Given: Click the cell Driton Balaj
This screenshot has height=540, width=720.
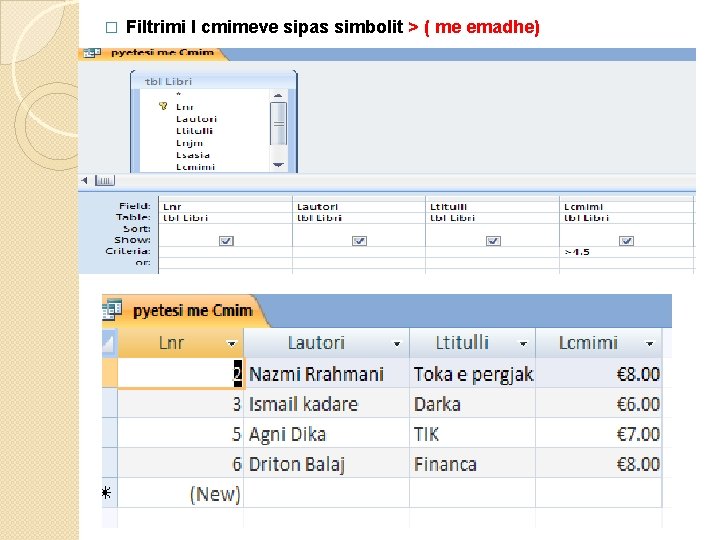Looking at the screenshot, I should 326,463.
